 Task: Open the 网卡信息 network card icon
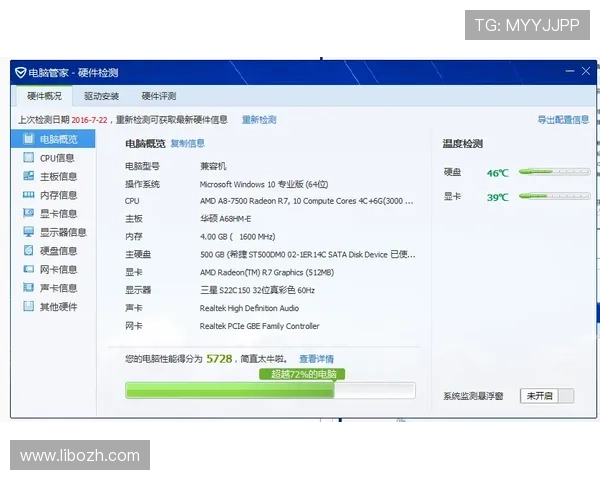(28, 269)
